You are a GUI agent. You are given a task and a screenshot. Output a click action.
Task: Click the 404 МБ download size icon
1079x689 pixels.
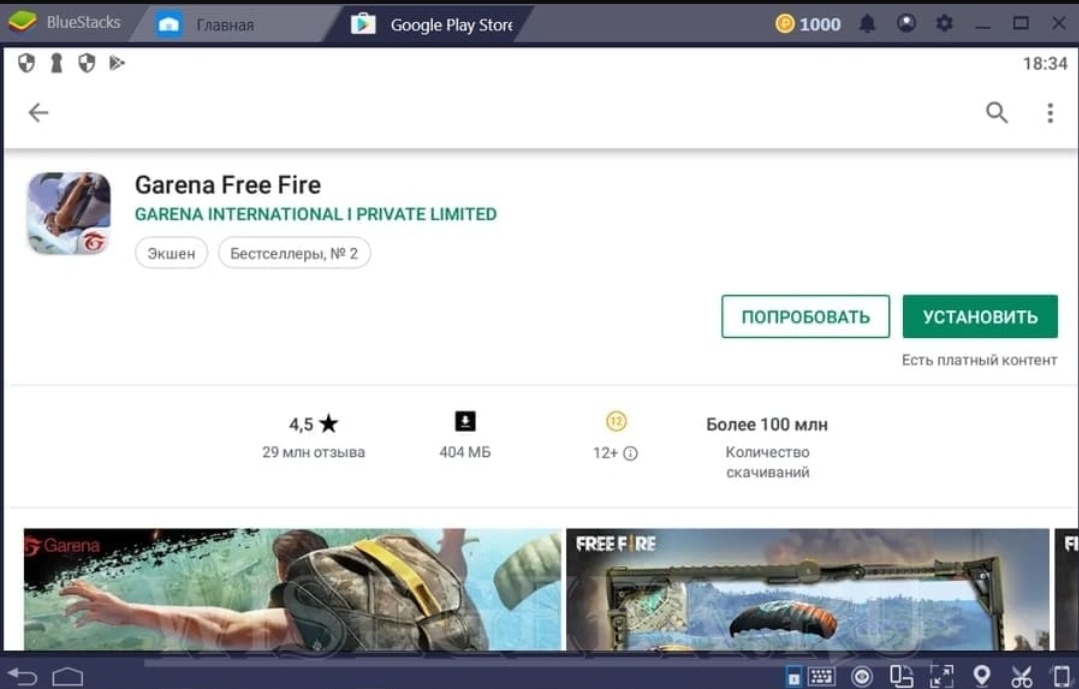tap(465, 421)
